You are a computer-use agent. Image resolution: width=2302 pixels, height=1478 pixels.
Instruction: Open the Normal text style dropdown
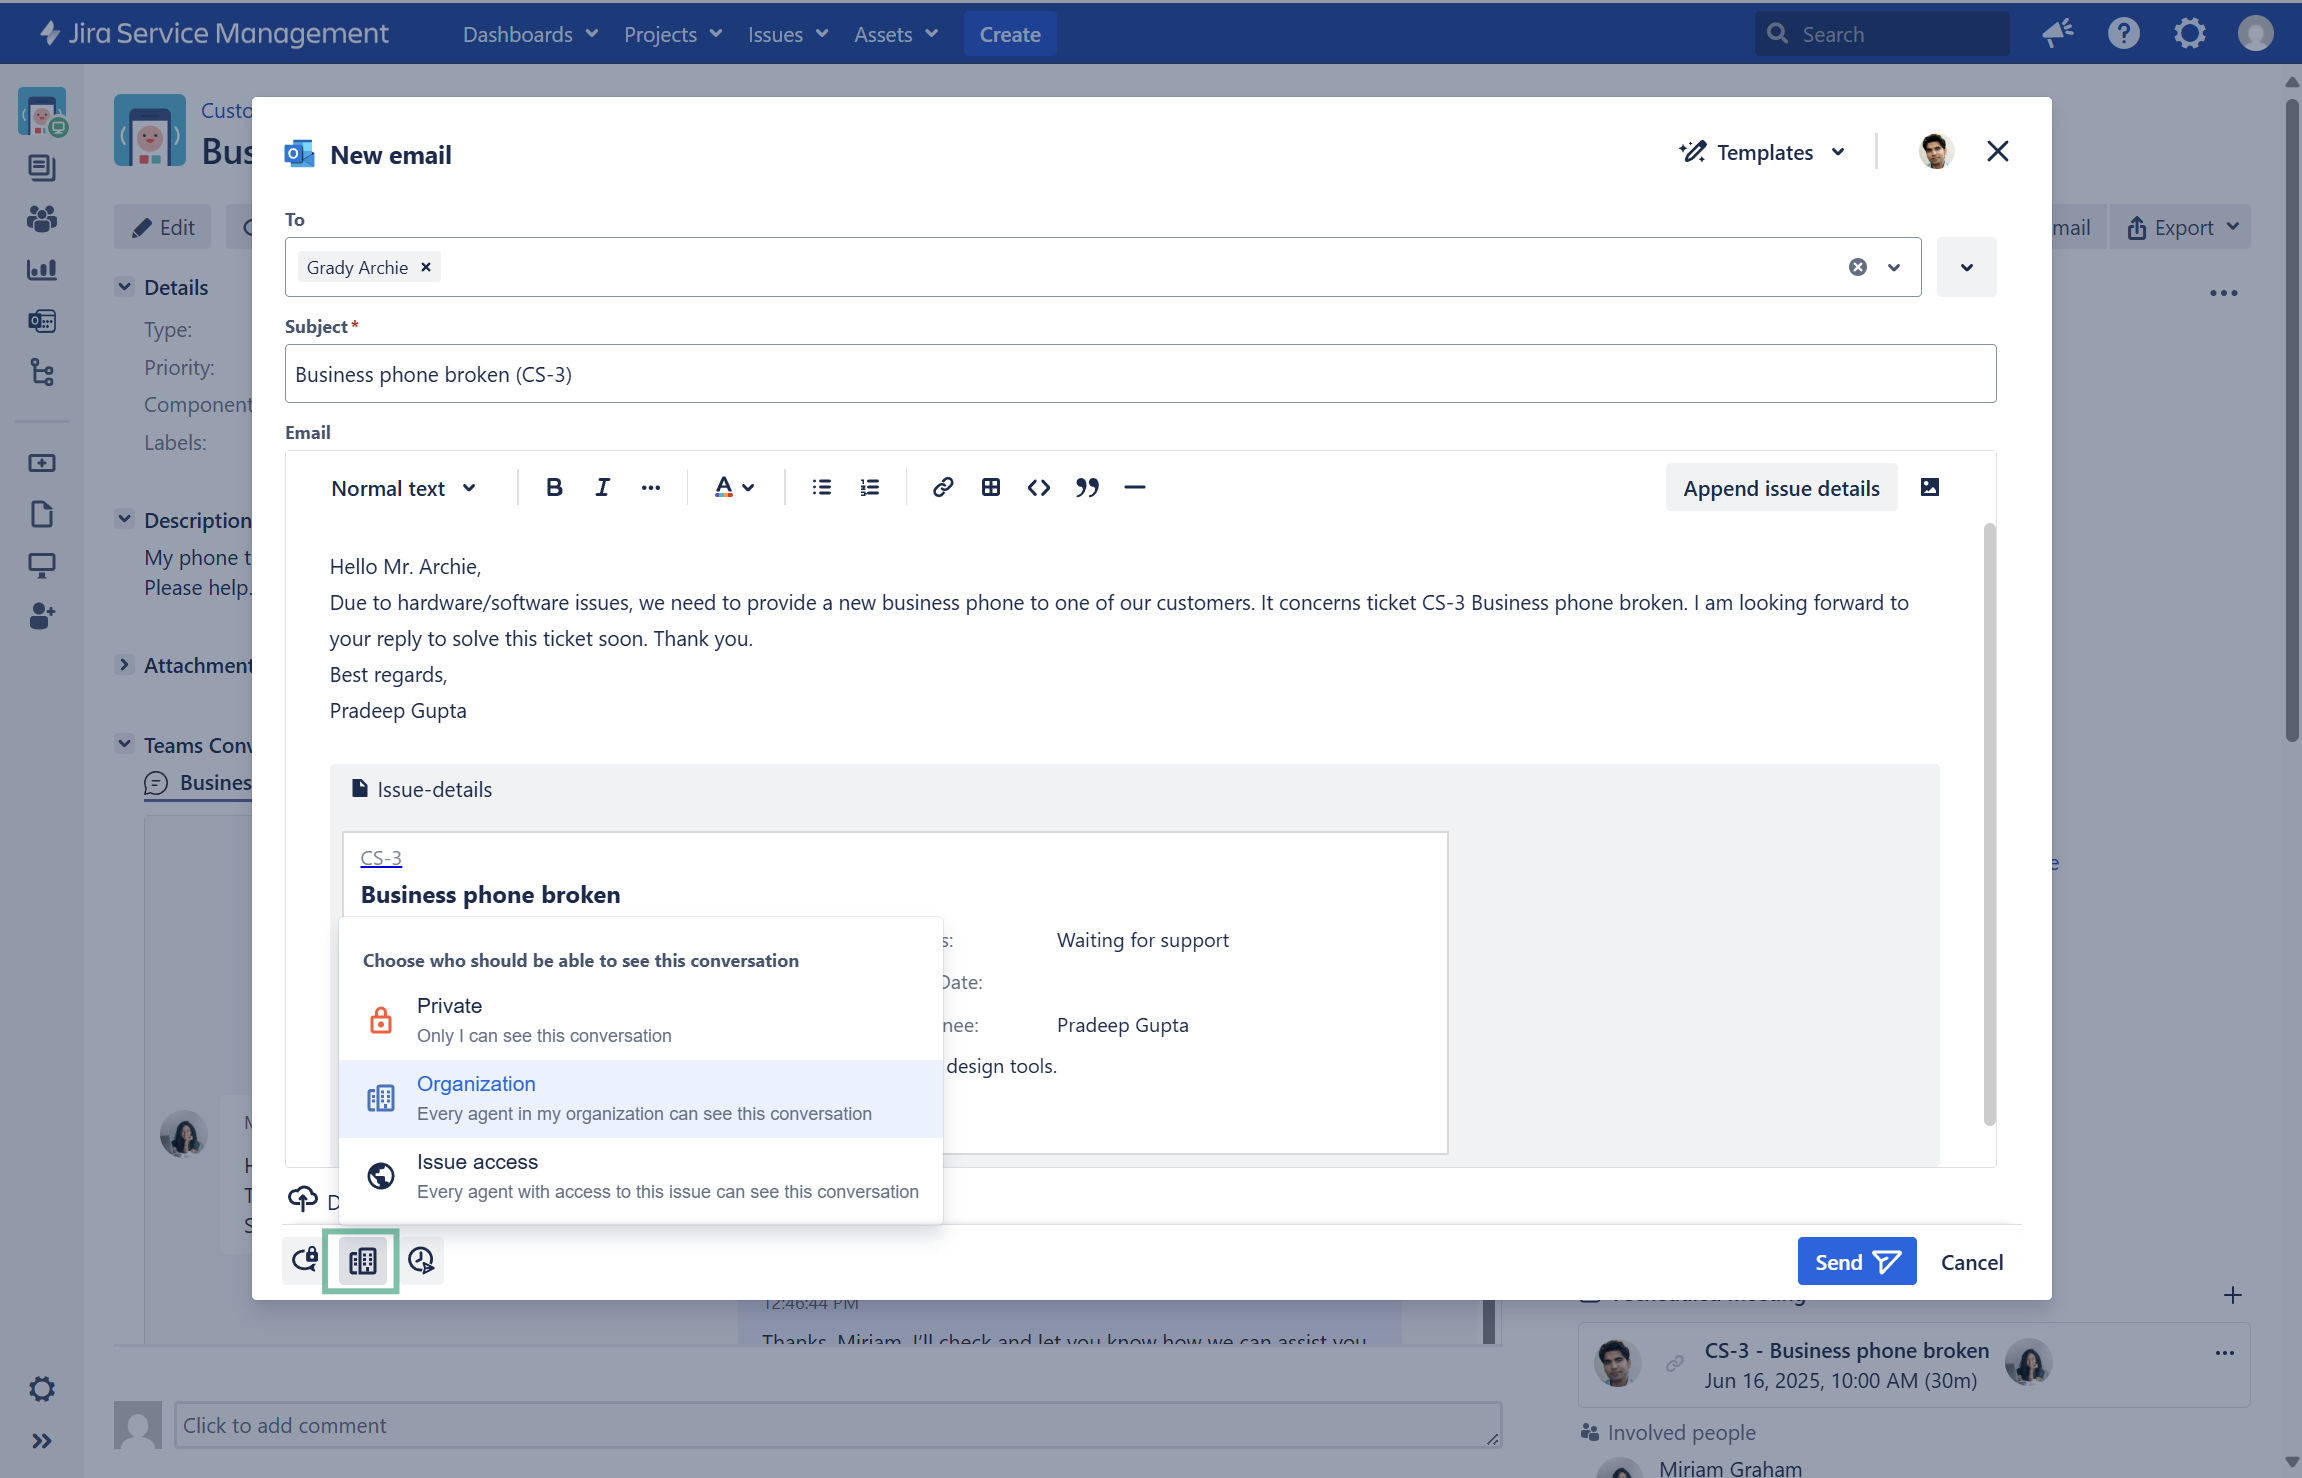pyautogui.click(x=403, y=488)
